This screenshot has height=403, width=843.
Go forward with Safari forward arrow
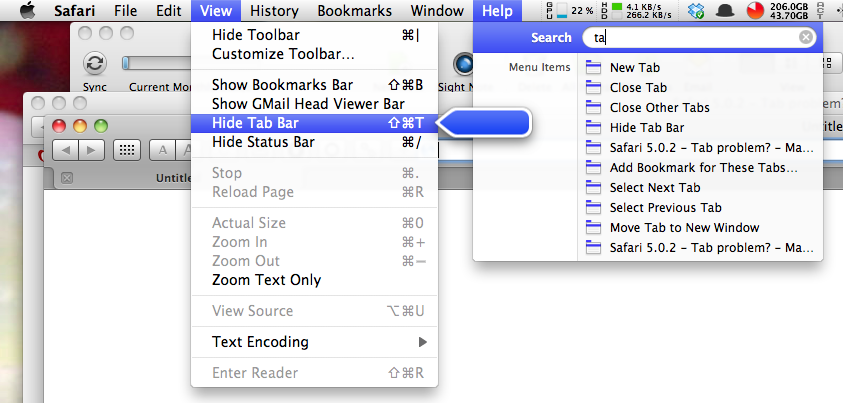[x=91, y=150]
